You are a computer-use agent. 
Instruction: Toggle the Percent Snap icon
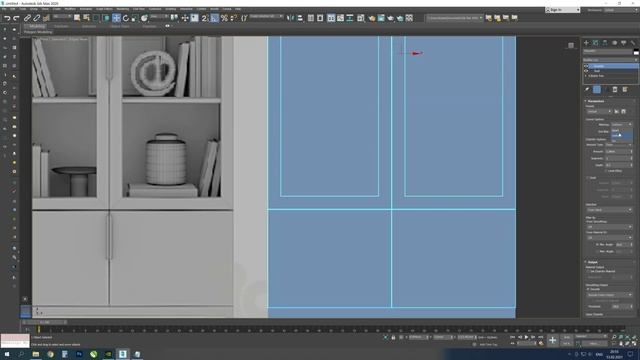pos(224,18)
